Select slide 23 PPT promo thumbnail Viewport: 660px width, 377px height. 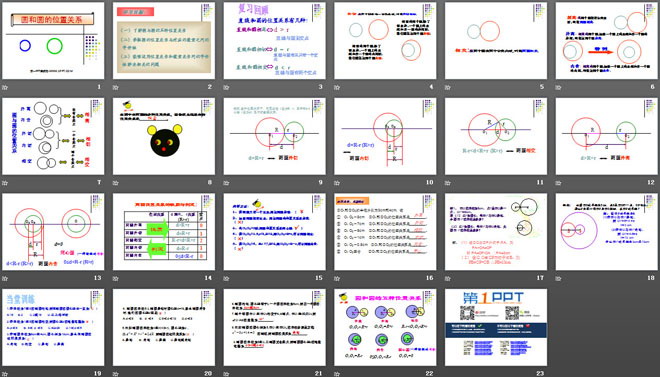496,327
